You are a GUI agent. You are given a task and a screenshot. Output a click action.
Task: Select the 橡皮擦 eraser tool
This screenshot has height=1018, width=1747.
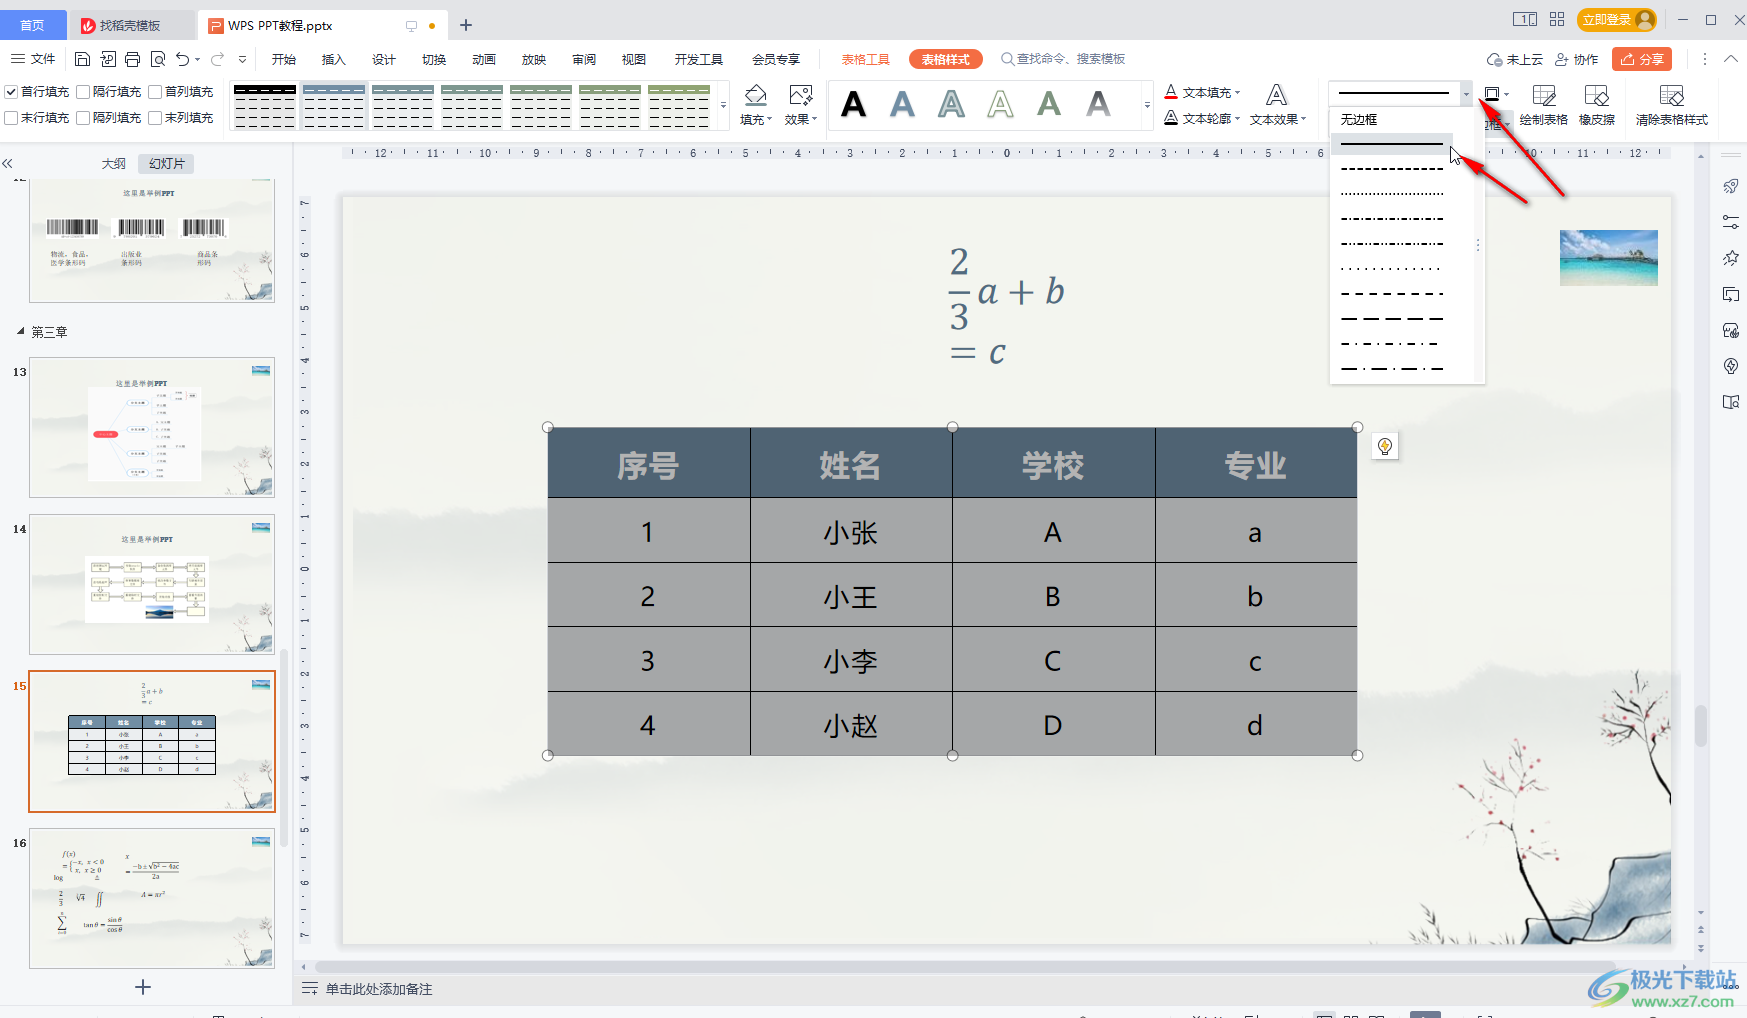(x=1597, y=105)
